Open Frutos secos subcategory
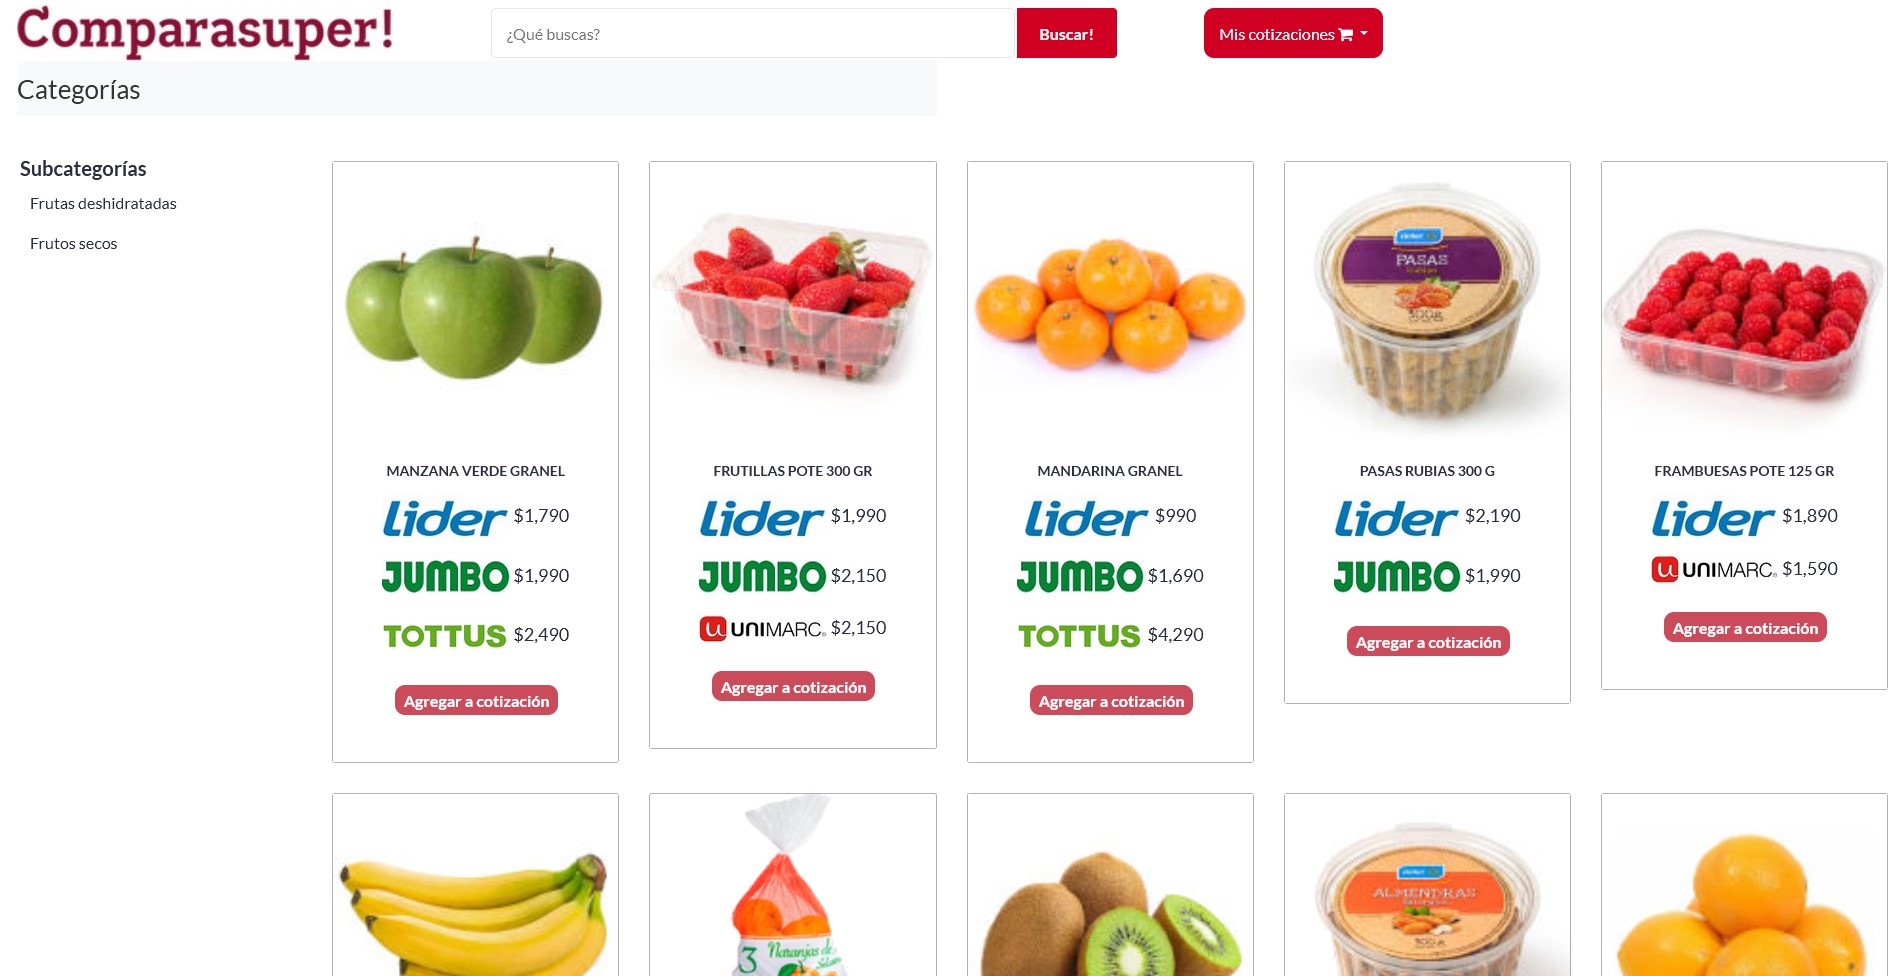 tap(73, 243)
